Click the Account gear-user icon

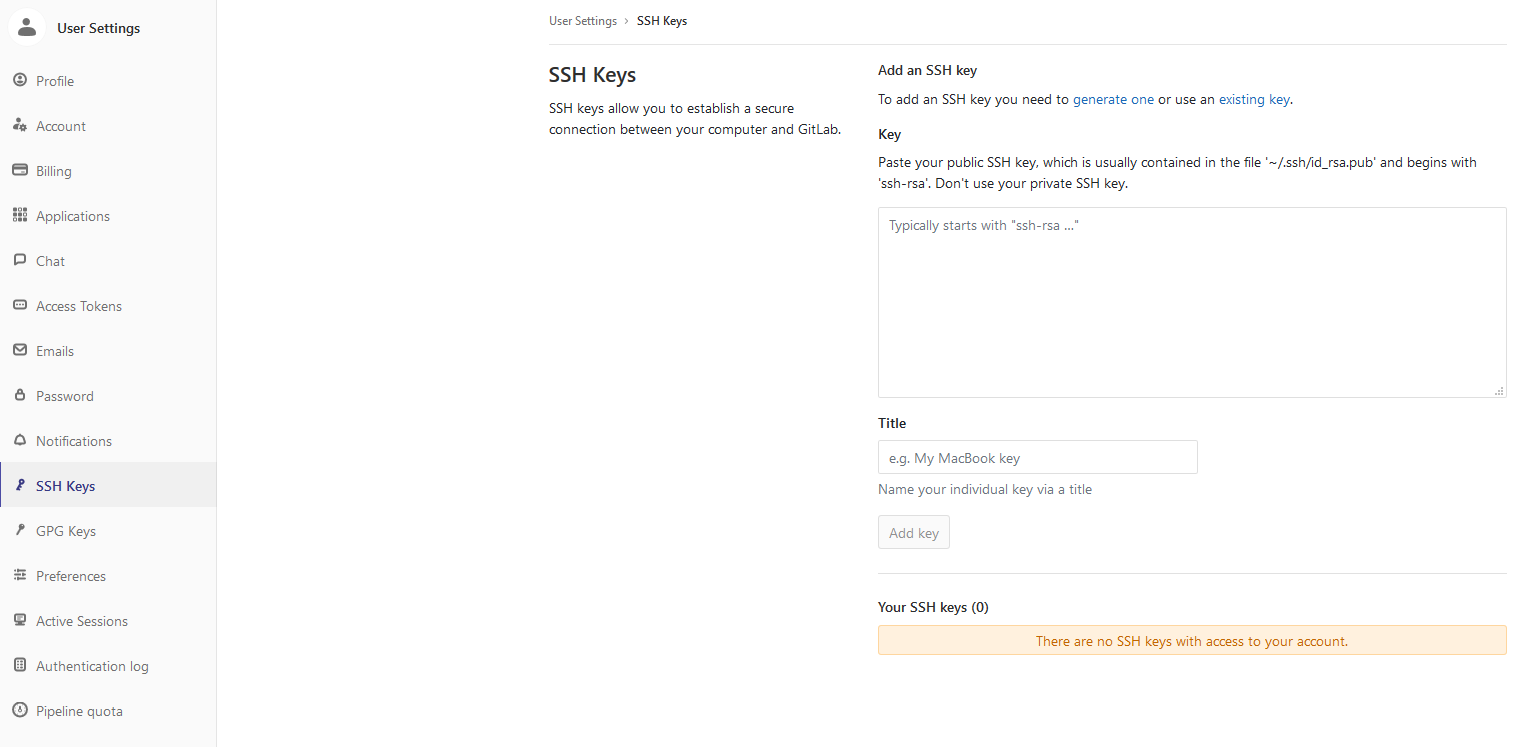20,126
